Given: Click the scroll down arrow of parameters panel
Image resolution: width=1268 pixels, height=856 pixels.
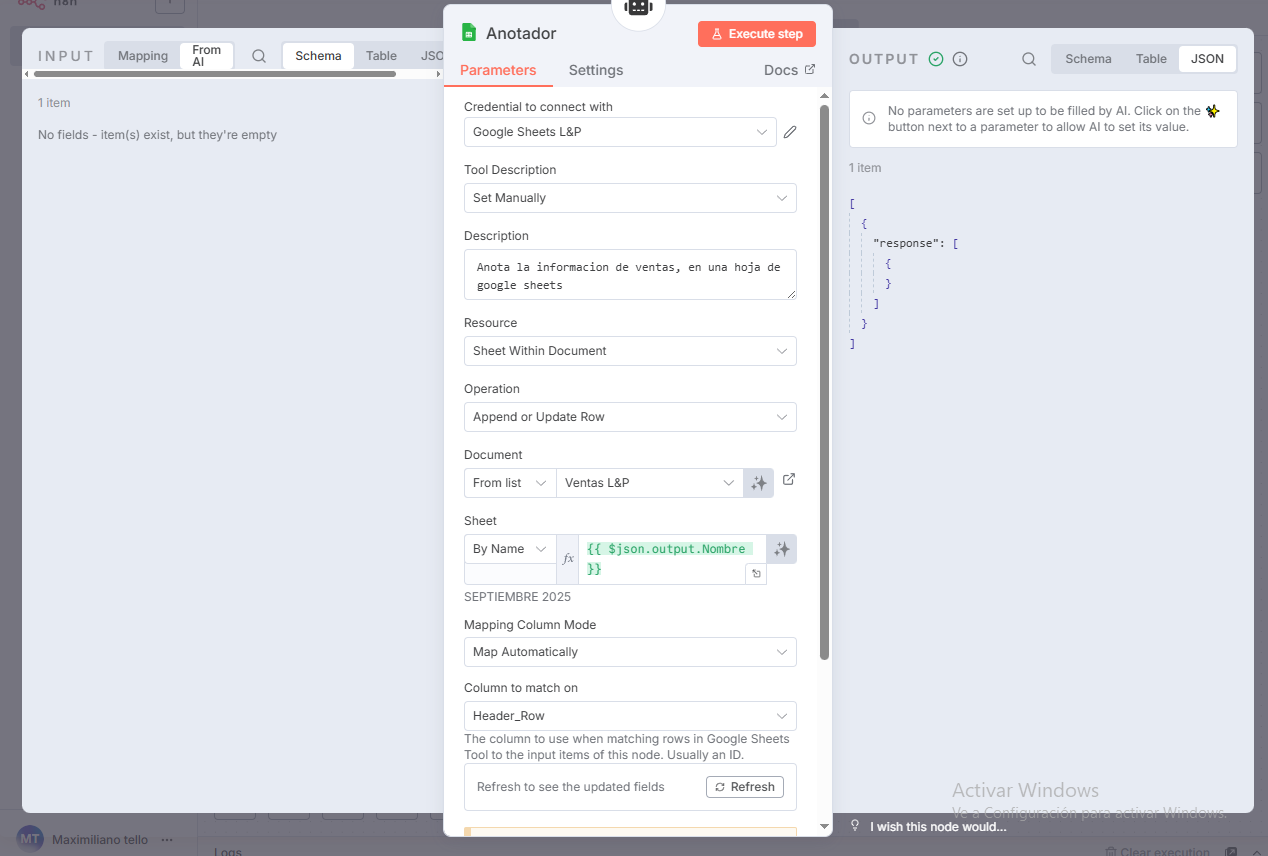Looking at the screenshot, I should [x=824, y=826].
